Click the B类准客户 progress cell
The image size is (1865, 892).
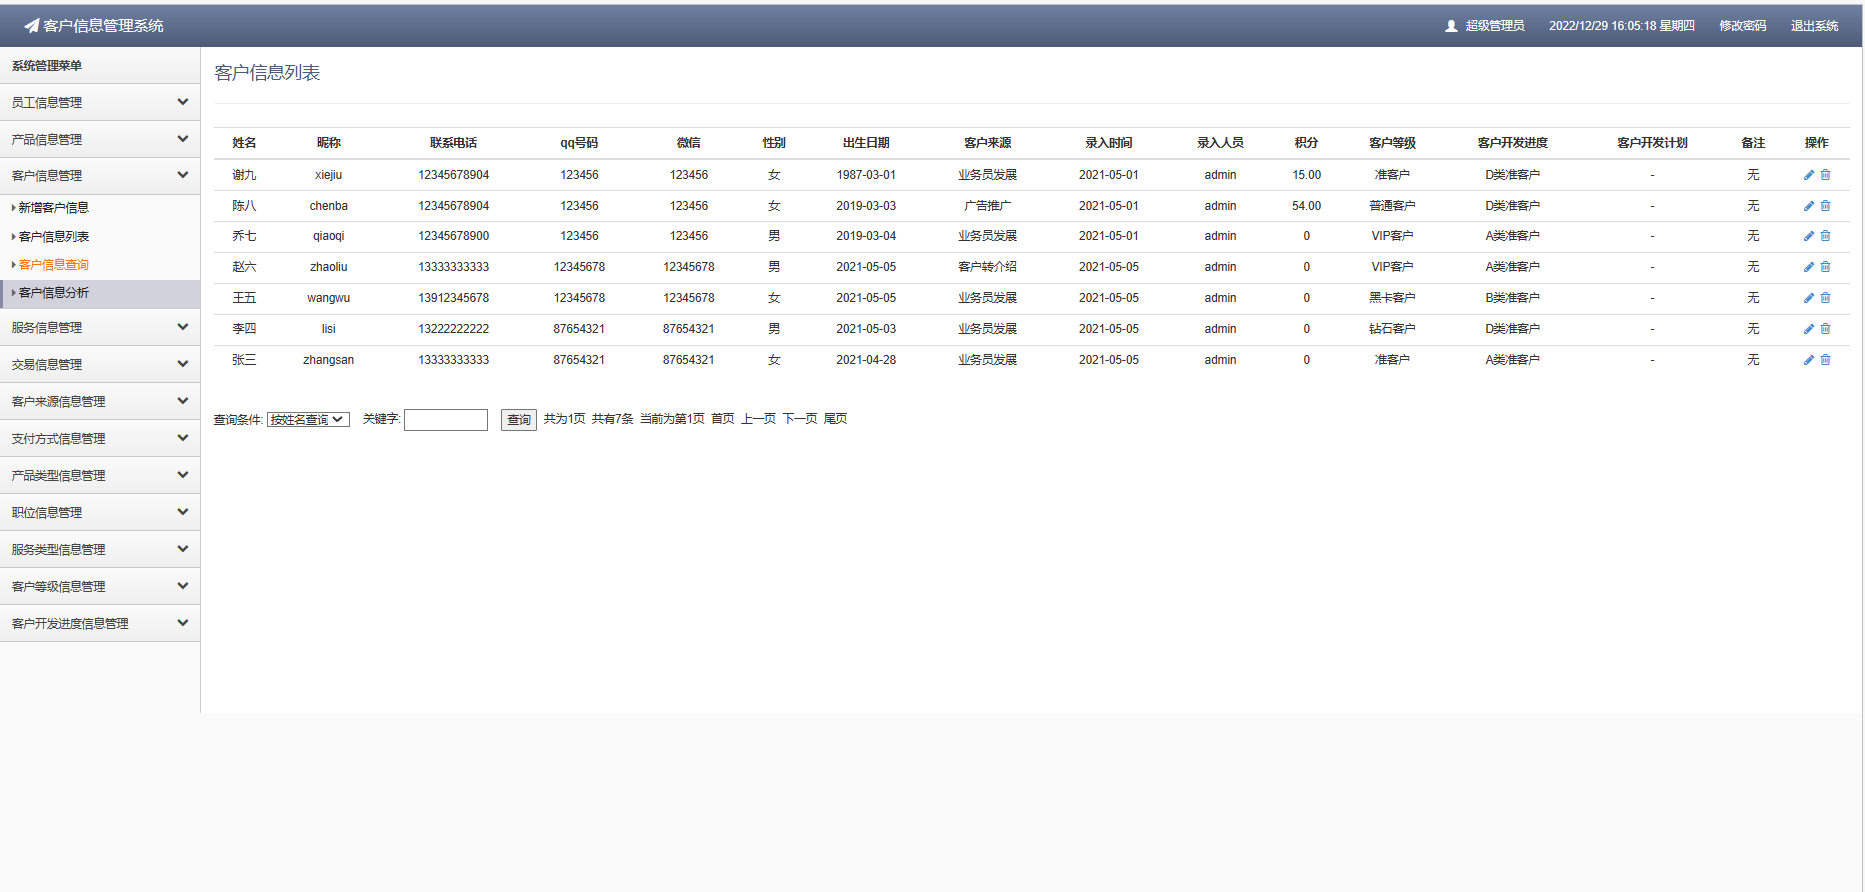coord(1512,298)
